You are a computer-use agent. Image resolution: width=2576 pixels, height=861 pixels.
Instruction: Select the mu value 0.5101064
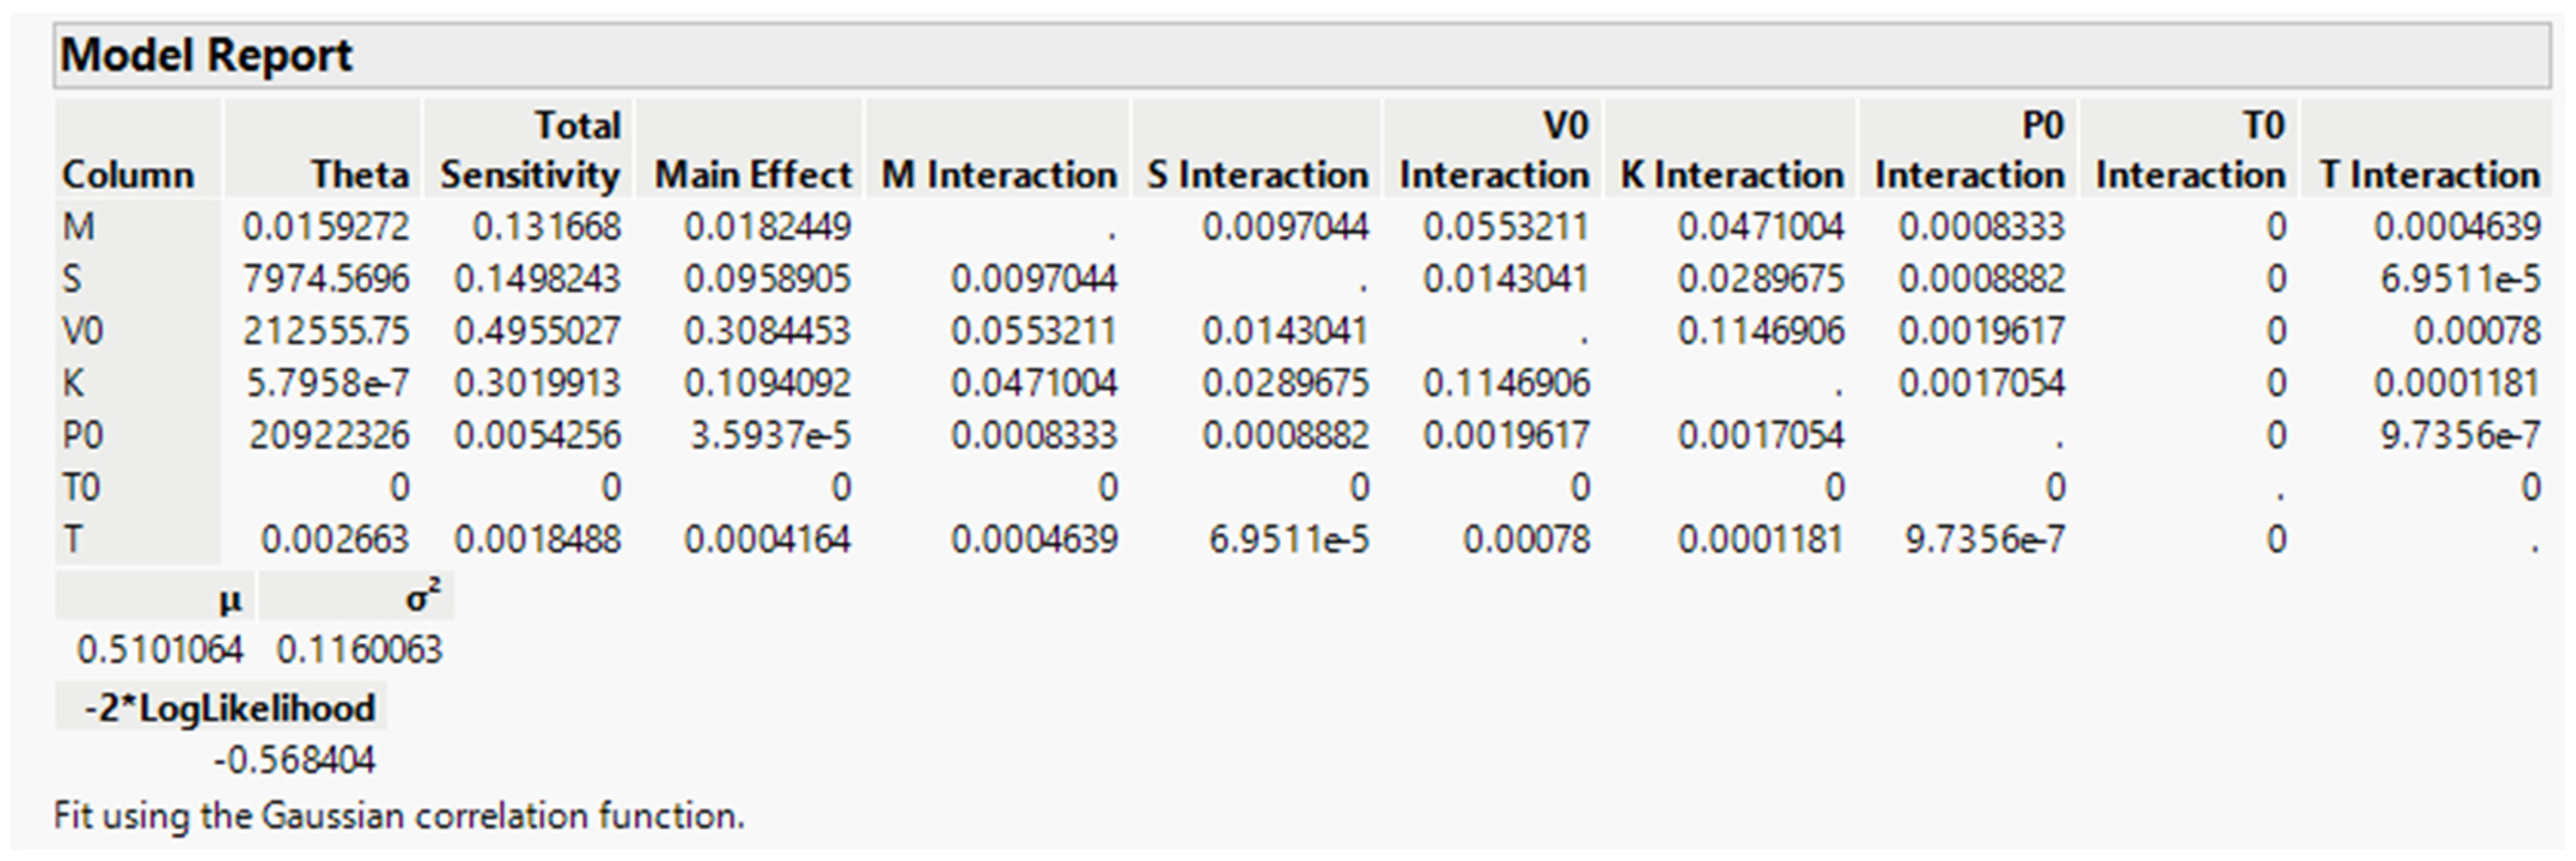click(x=160, y=650)
